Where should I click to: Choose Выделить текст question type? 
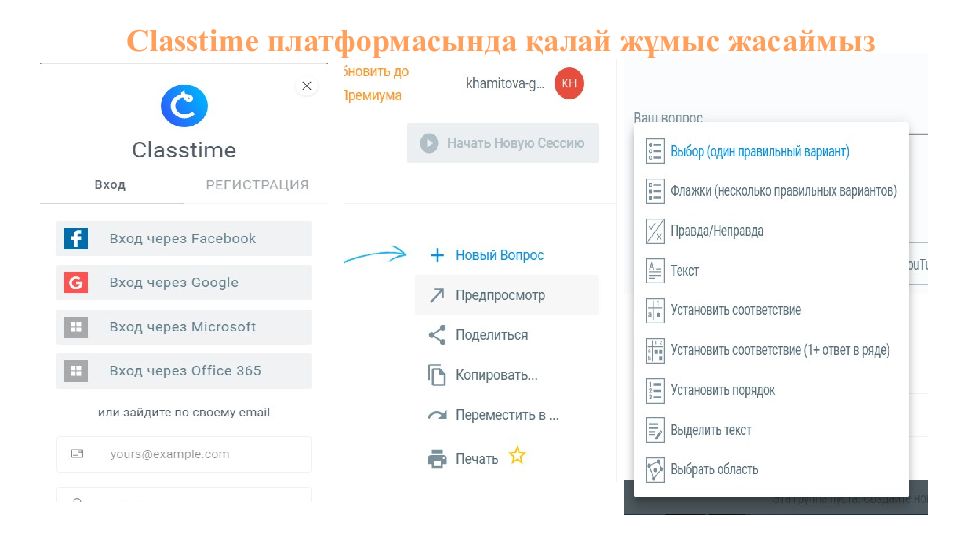710,430
